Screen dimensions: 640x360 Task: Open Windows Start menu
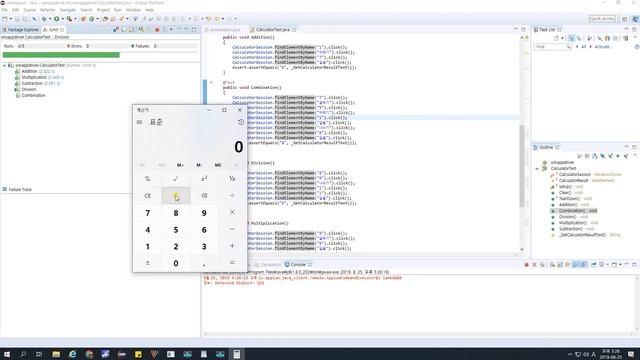(x=7, y=354)
